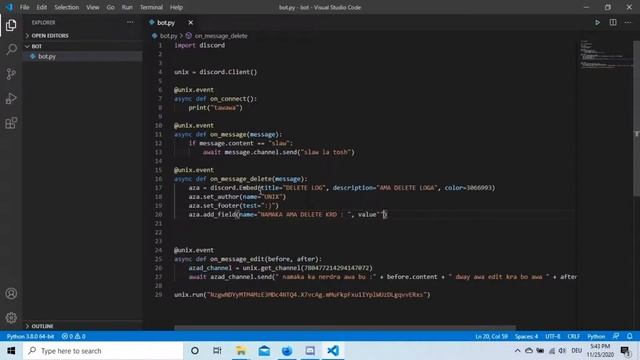Open Firefox on taskbar
Viewport: 640px width, 360px height.
coord(287,351)
